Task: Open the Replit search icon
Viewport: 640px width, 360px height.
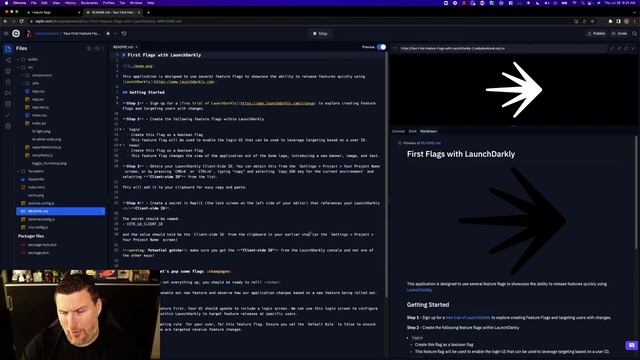Action: coord(634,33)
